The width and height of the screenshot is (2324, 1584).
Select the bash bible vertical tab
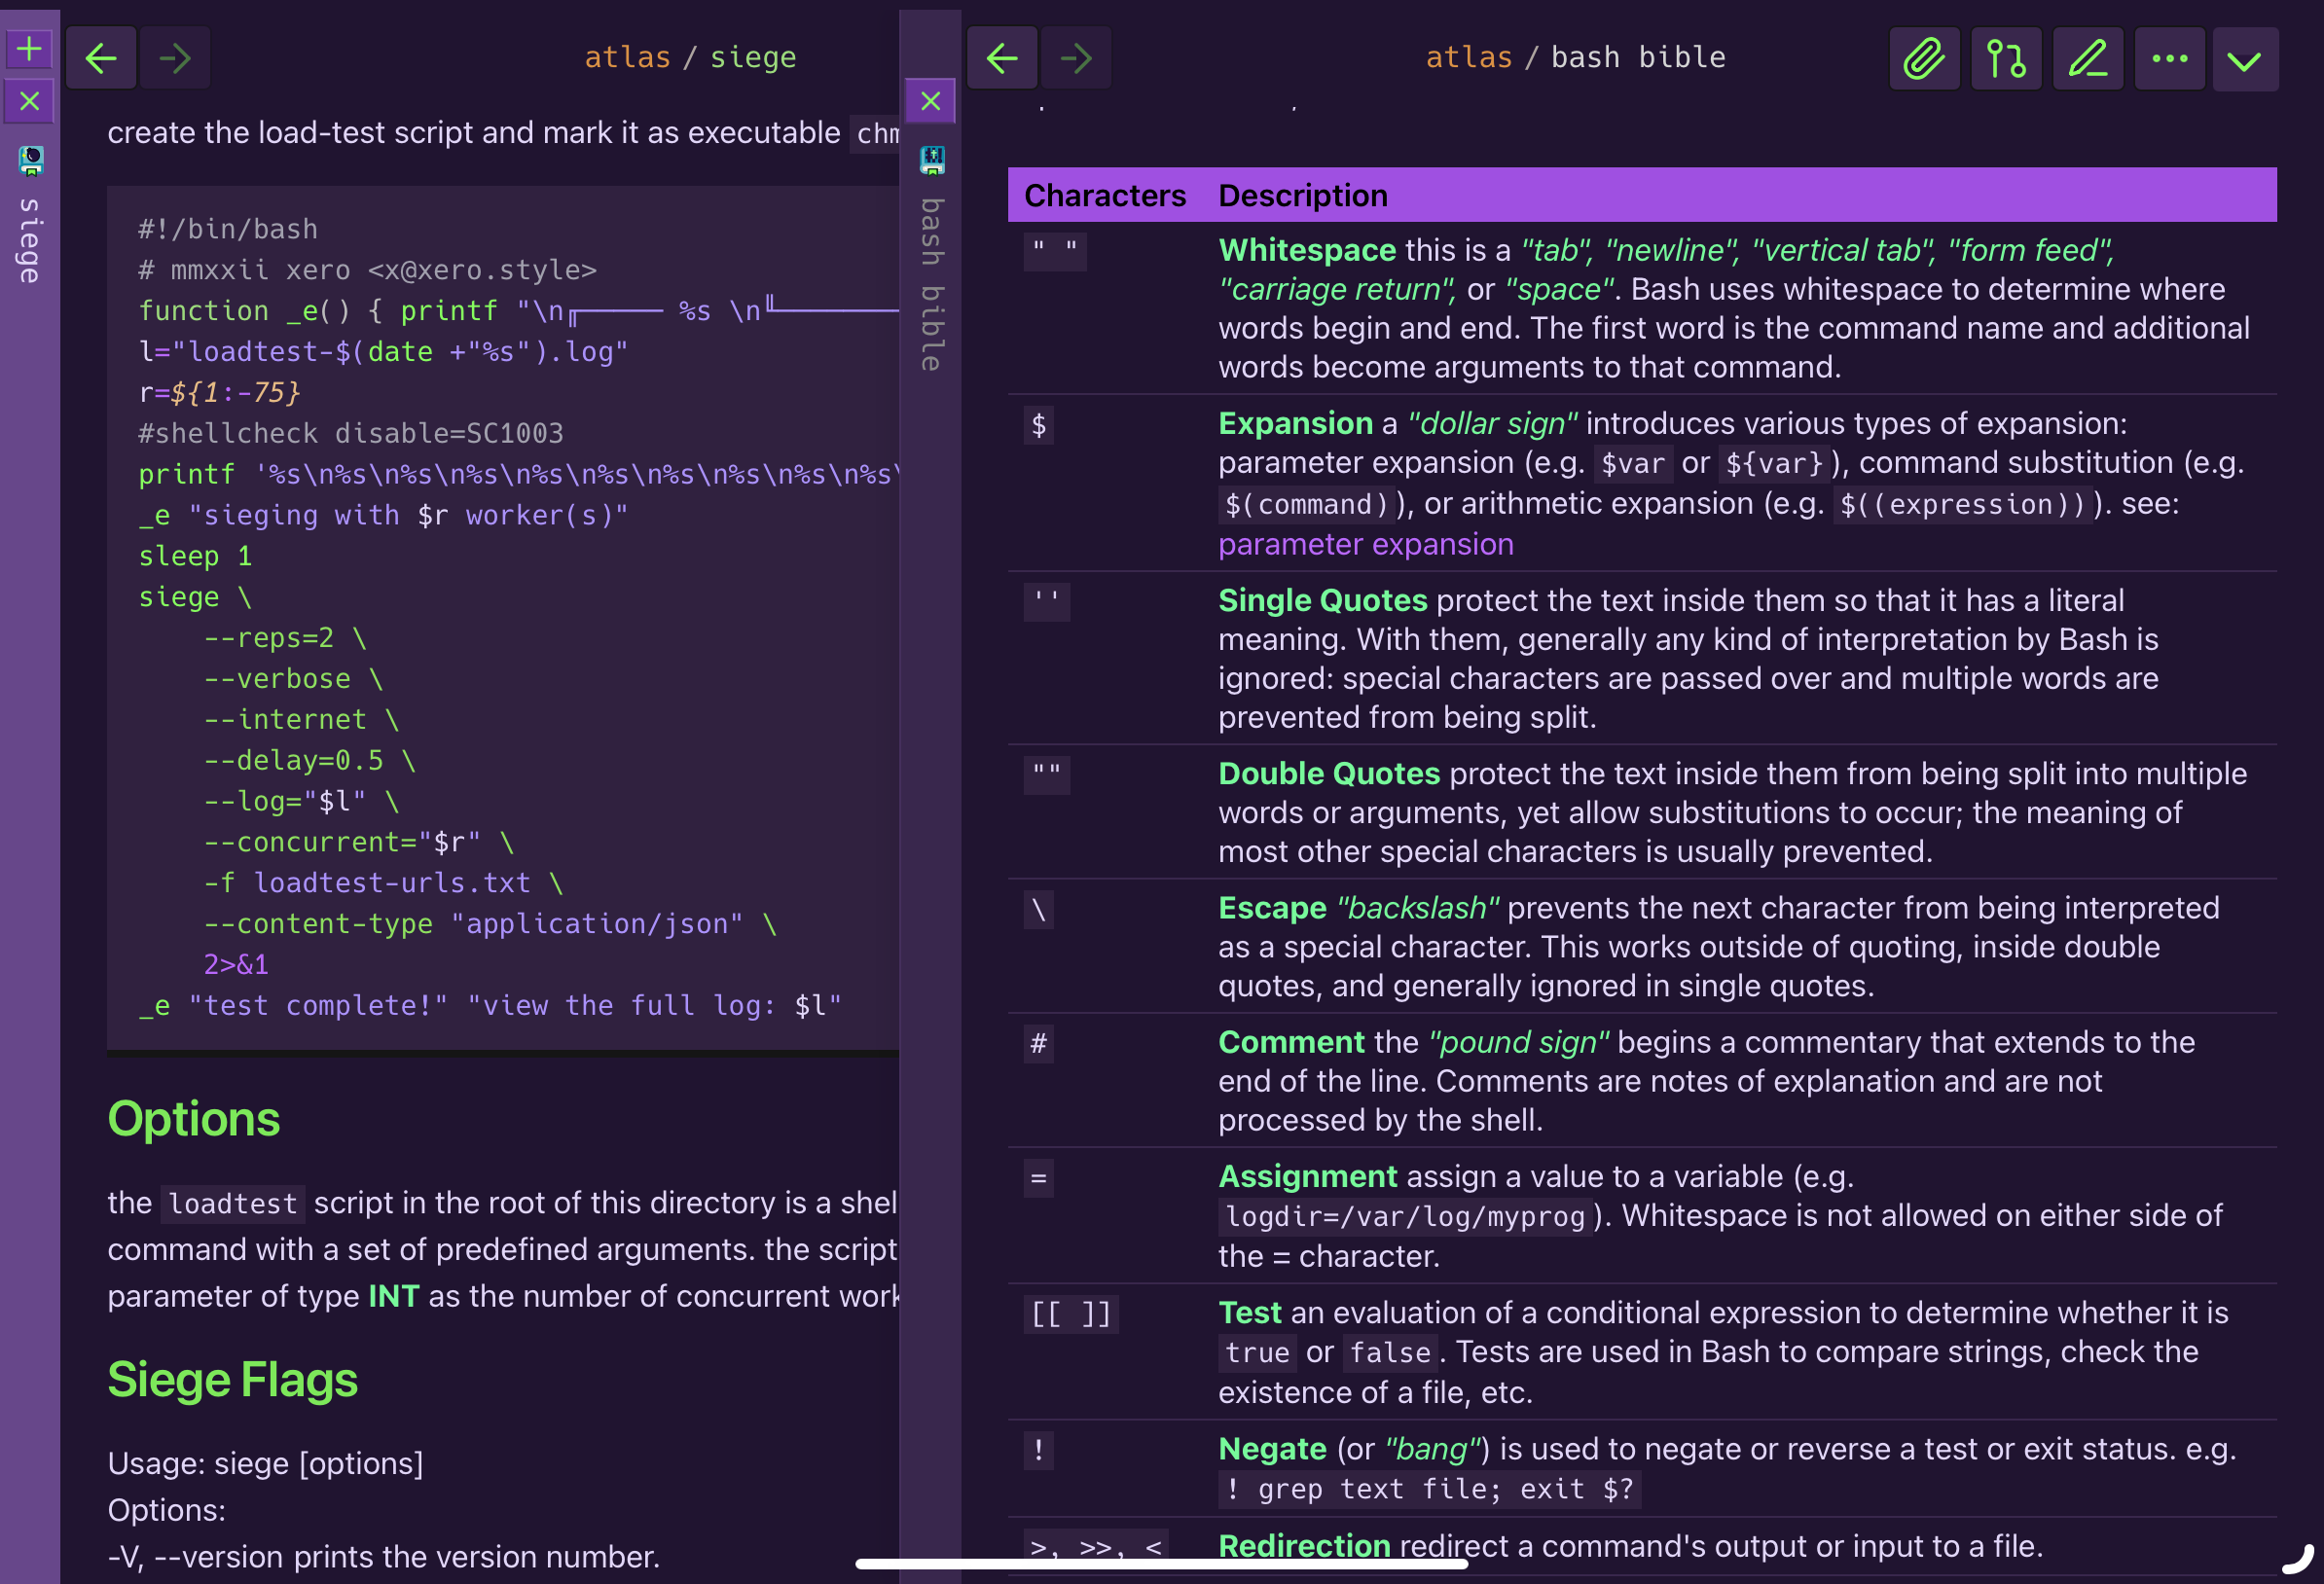pos(931,284)
